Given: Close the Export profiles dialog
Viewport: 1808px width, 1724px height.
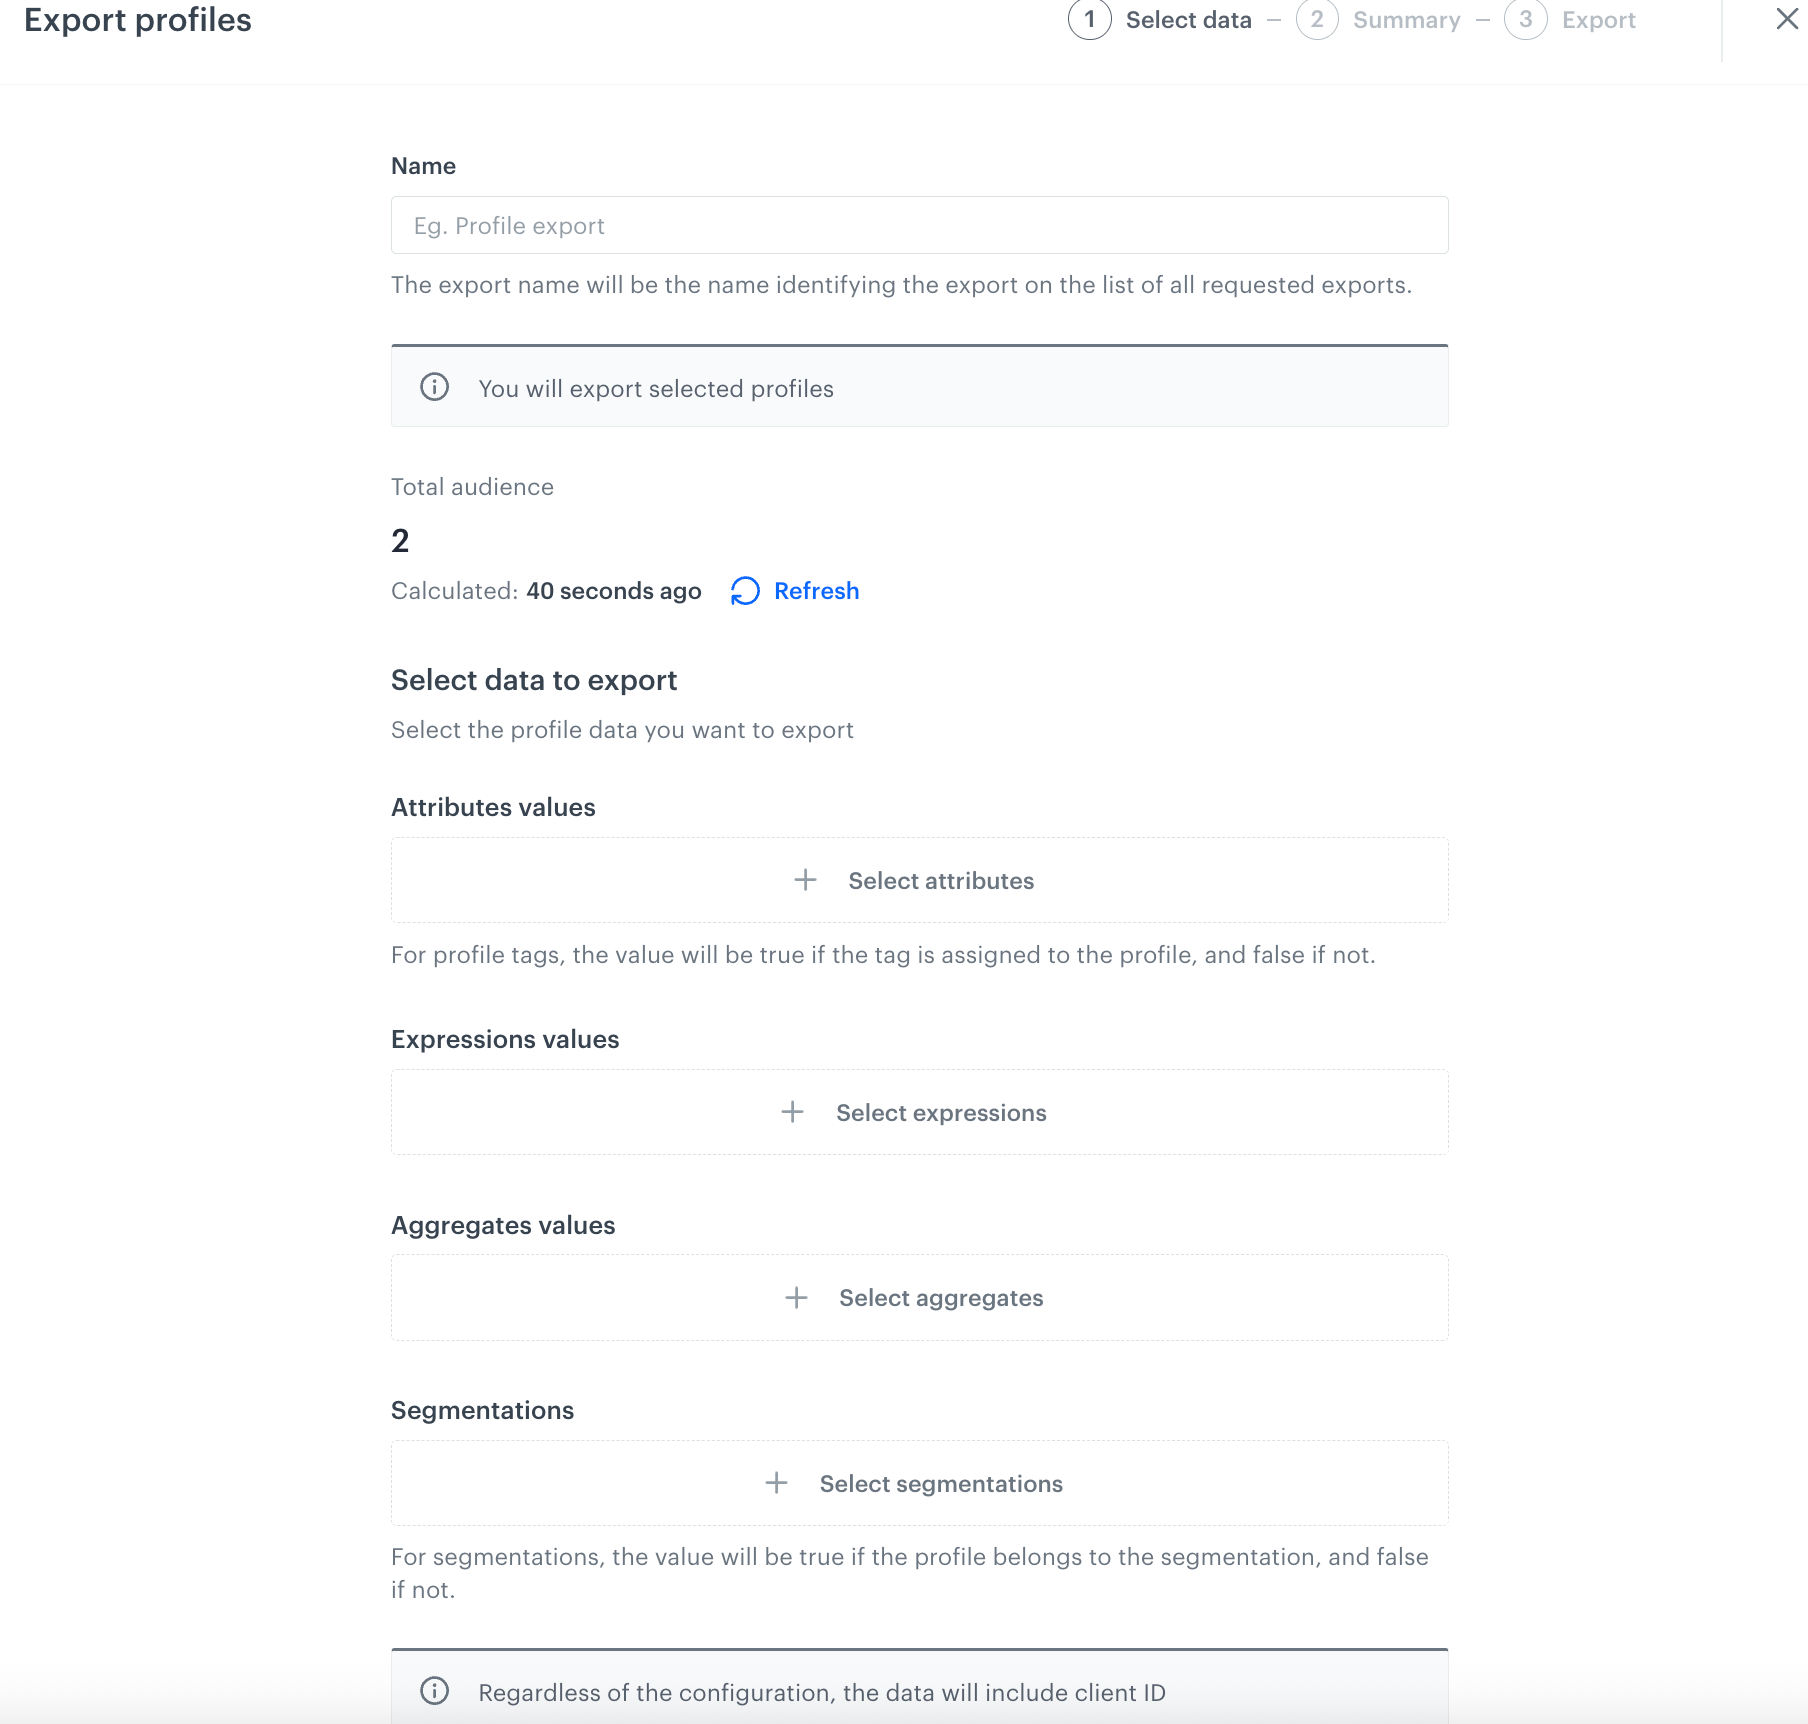Looking at the screenshot, I should 1786,19.
